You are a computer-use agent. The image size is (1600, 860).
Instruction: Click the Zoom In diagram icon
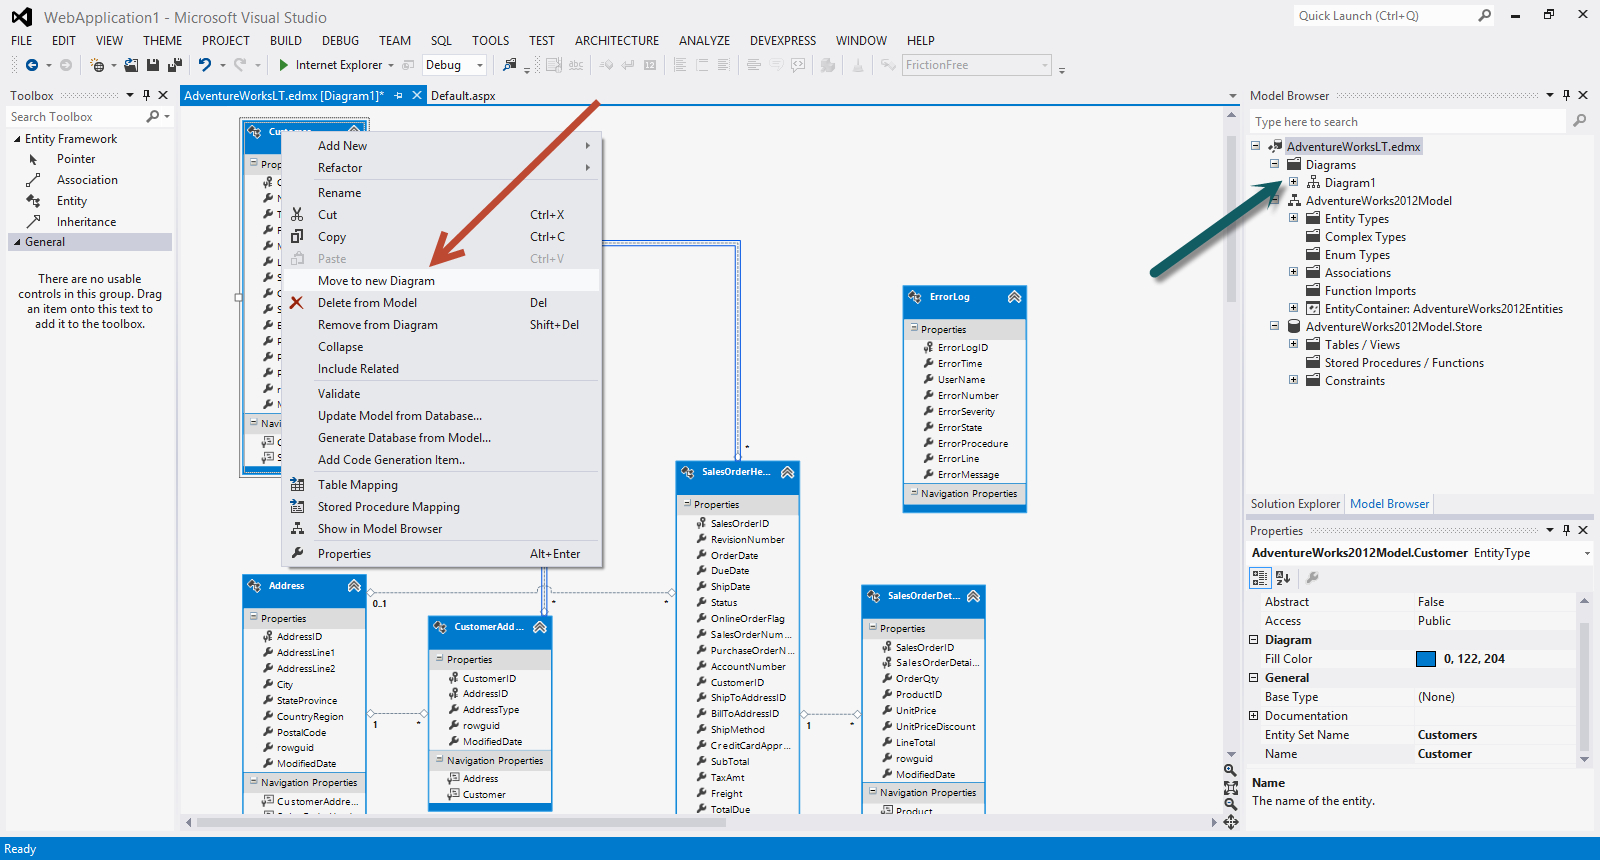[x=1230, y=770]
